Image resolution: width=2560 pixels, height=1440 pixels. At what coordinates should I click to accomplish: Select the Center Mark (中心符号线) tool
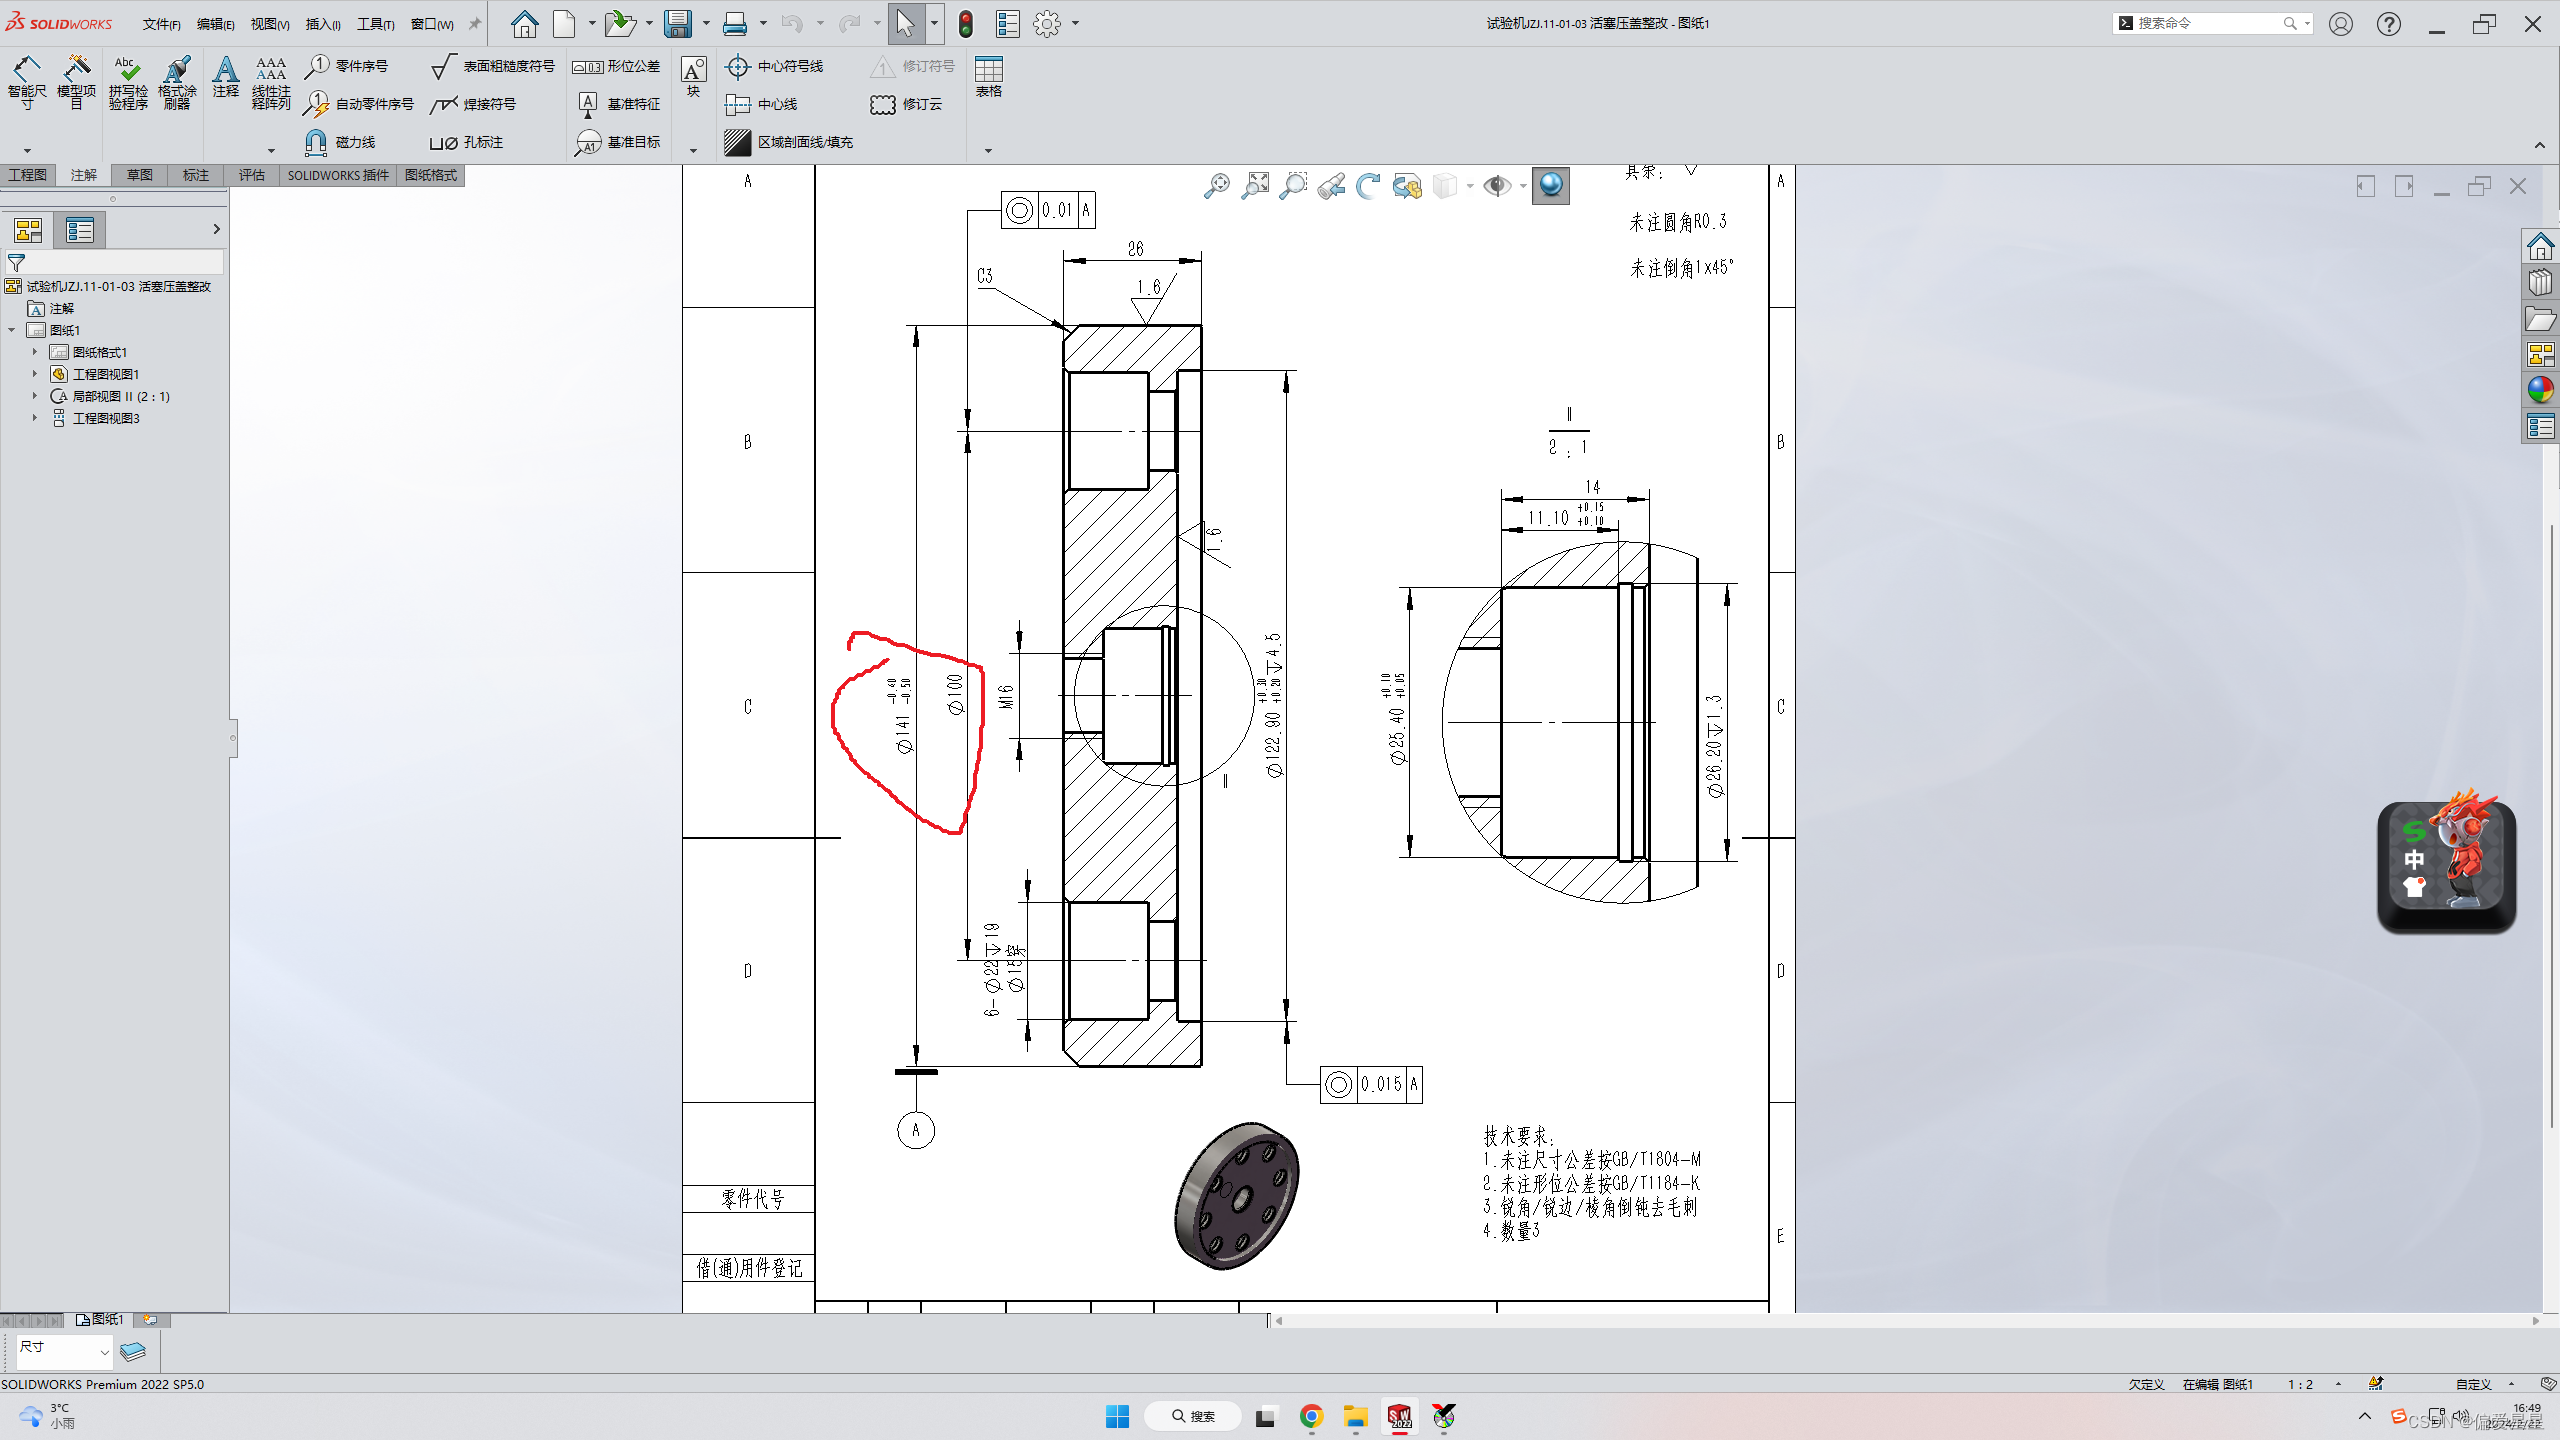pyautogui.click(x=738, y=67)
